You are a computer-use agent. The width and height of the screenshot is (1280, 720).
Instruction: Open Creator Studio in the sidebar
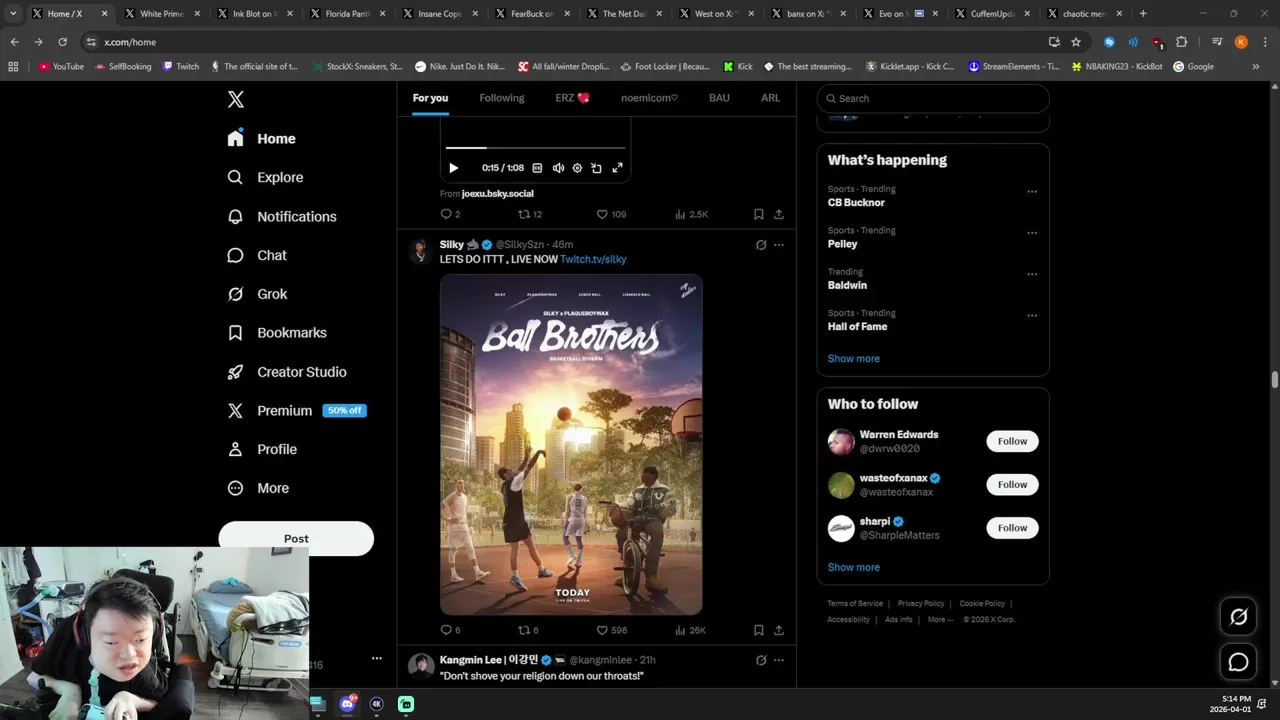[288, 372]
